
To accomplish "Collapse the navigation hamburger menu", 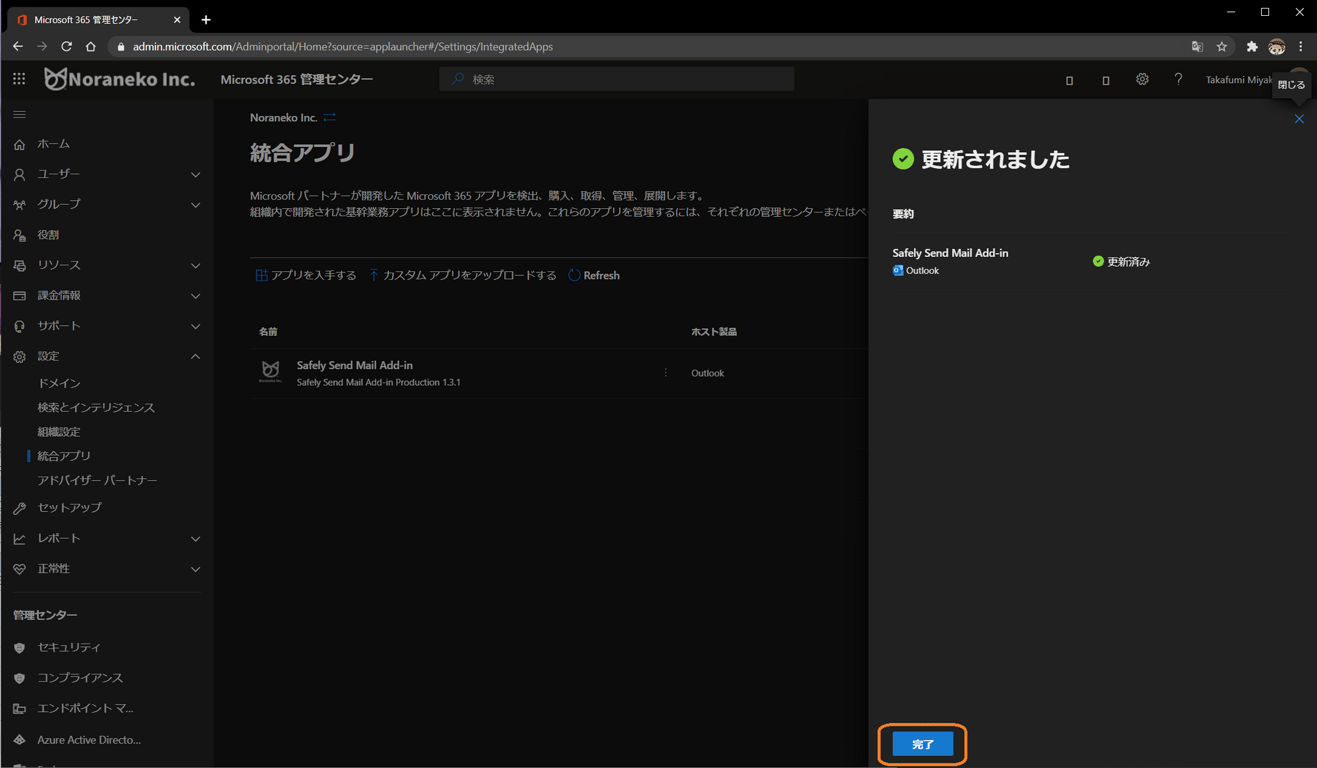I will 19,115.
